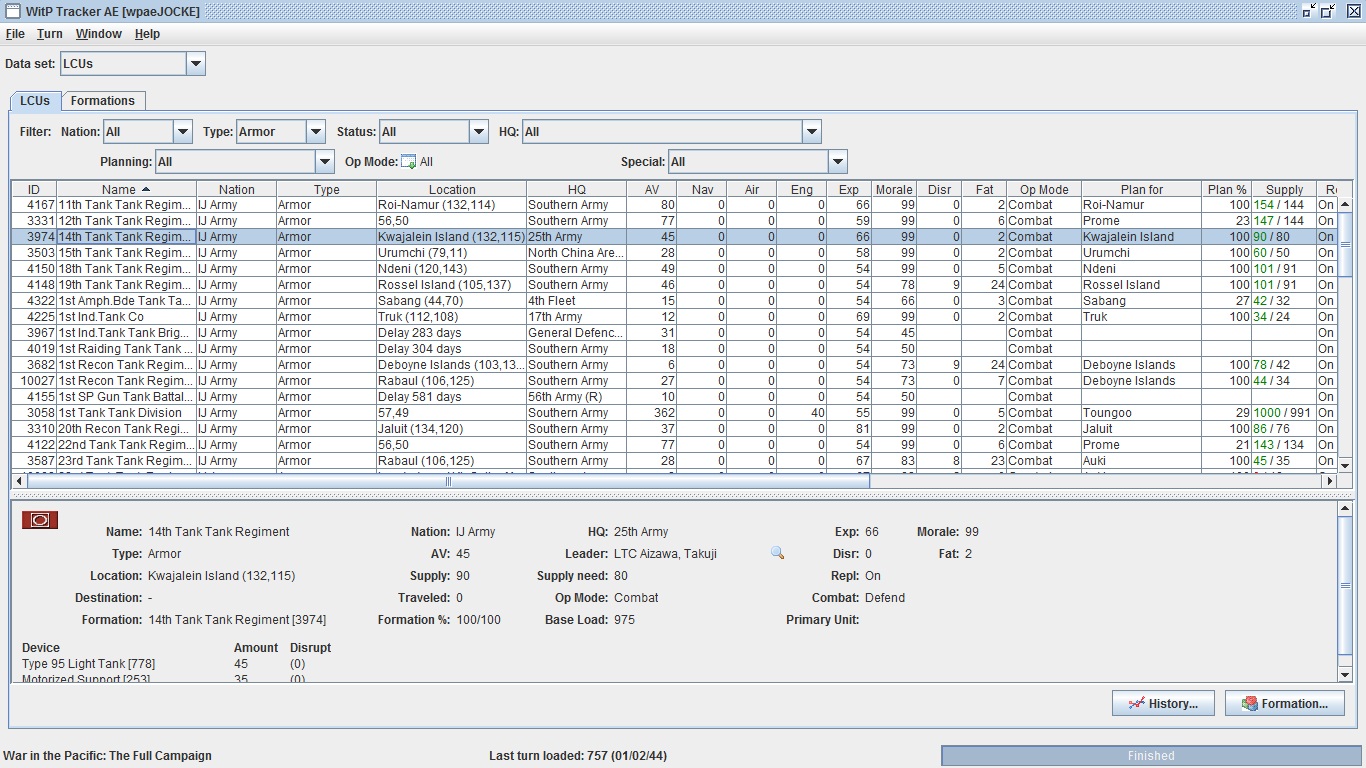Expand the Planning filter dropdown
The image size is (1366, 768).
pos(325,162)
